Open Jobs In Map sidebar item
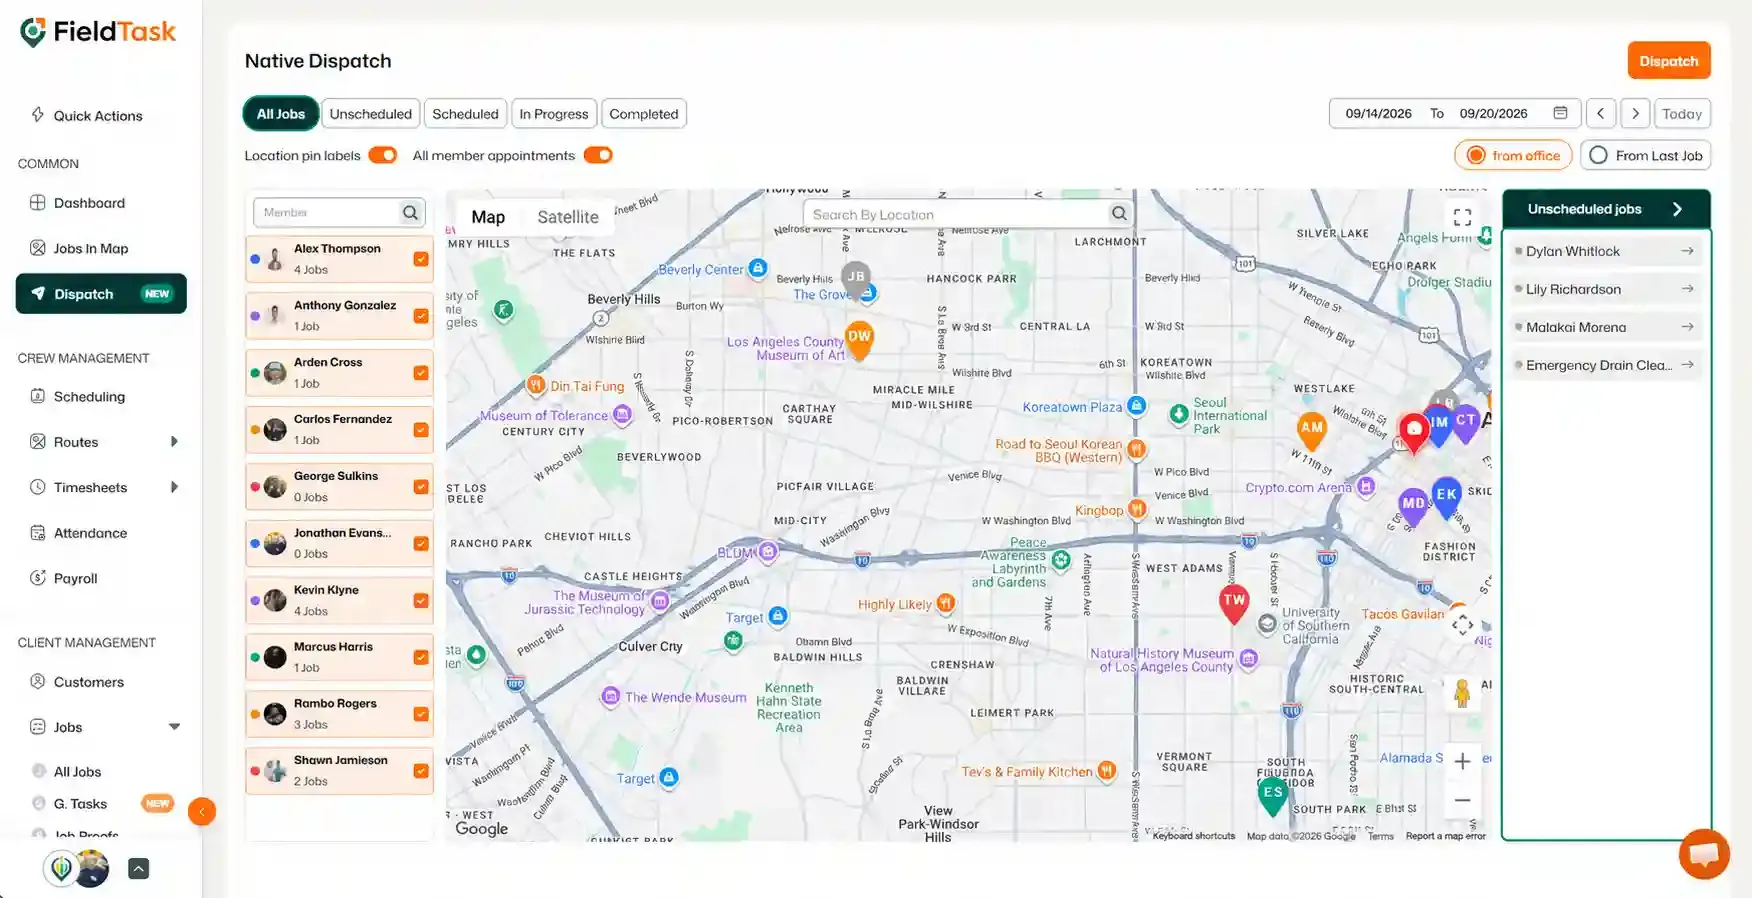 tap(90, 248)
